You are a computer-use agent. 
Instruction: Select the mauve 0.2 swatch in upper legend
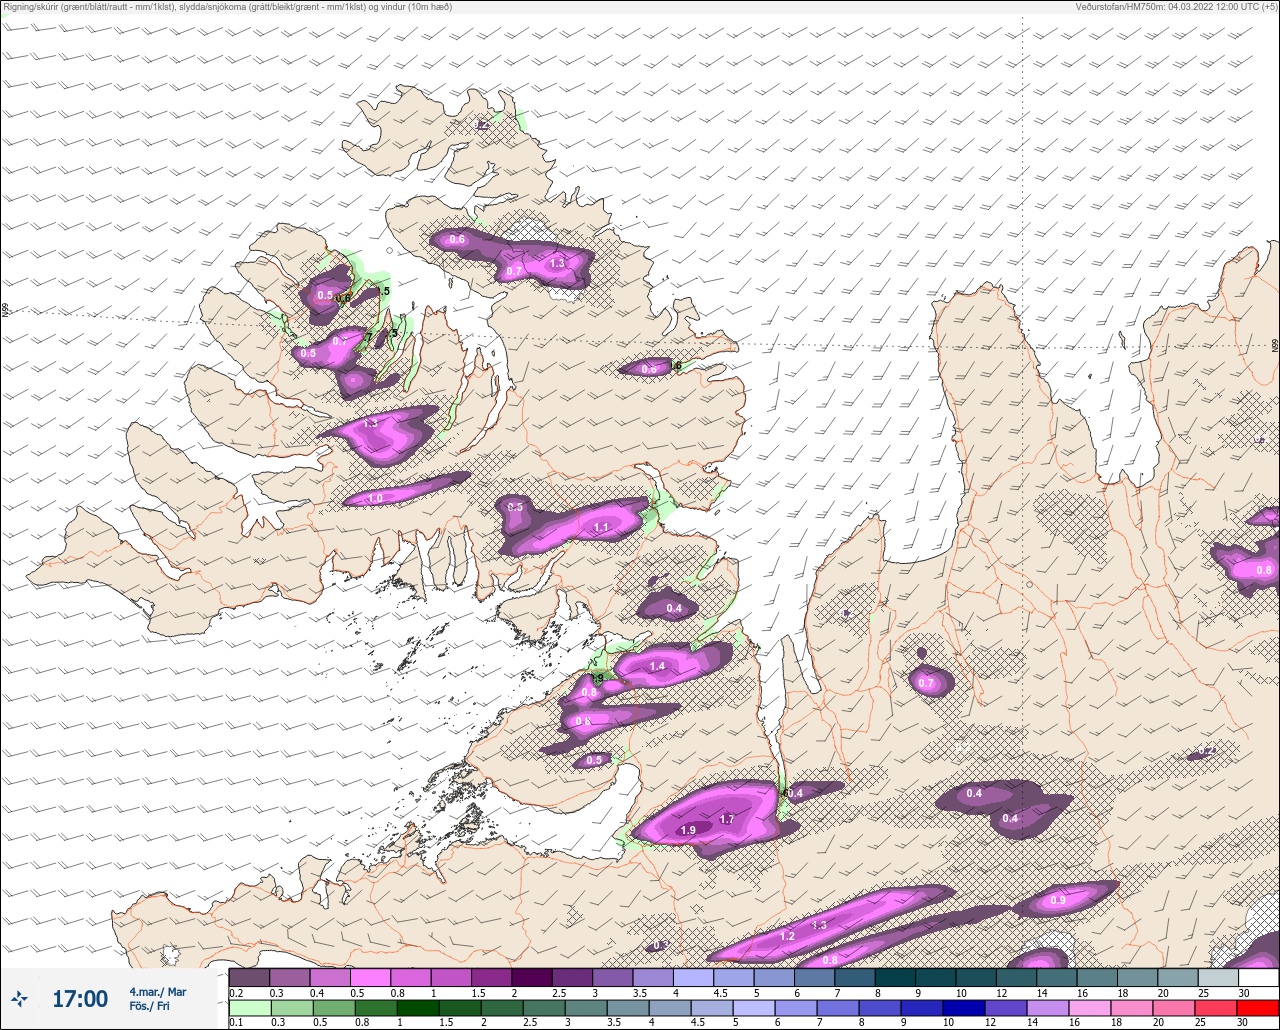point(249,977)
